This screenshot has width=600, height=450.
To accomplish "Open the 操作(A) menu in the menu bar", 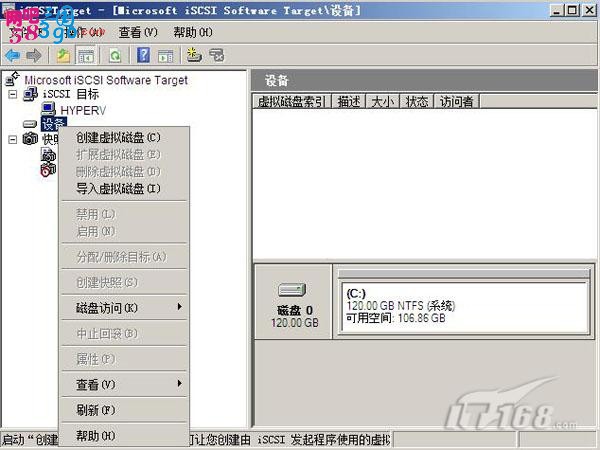I will click(x=84, y=33).
